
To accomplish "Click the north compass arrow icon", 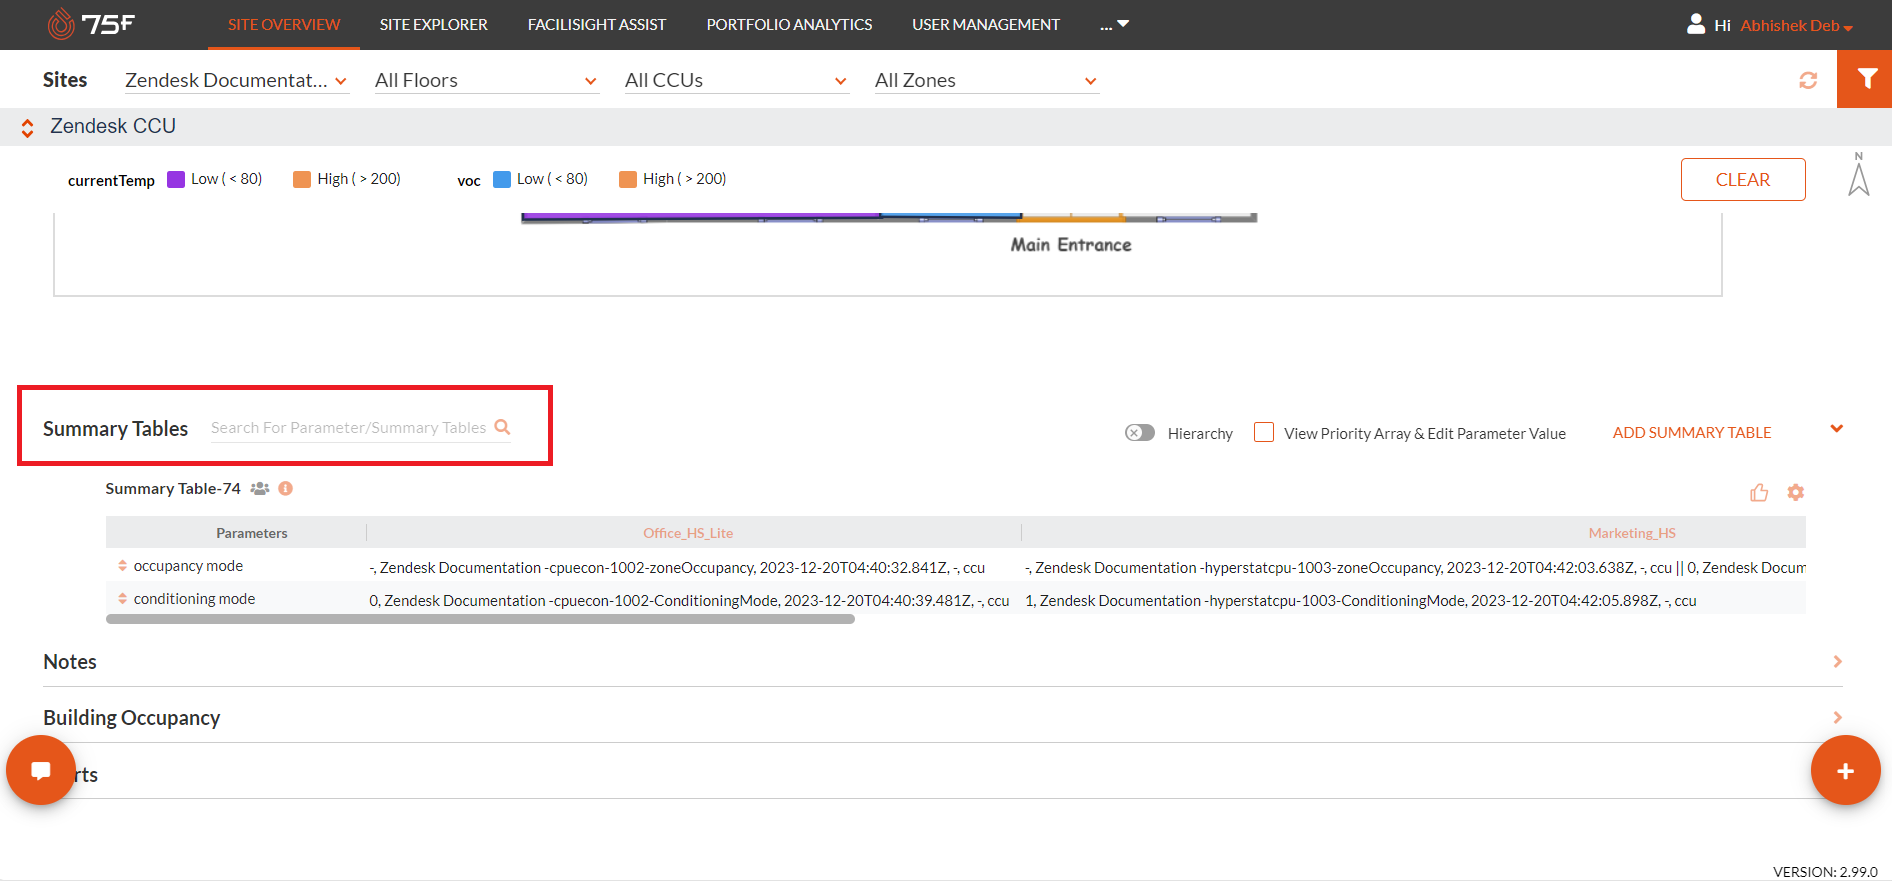I will click(1859, 175).
